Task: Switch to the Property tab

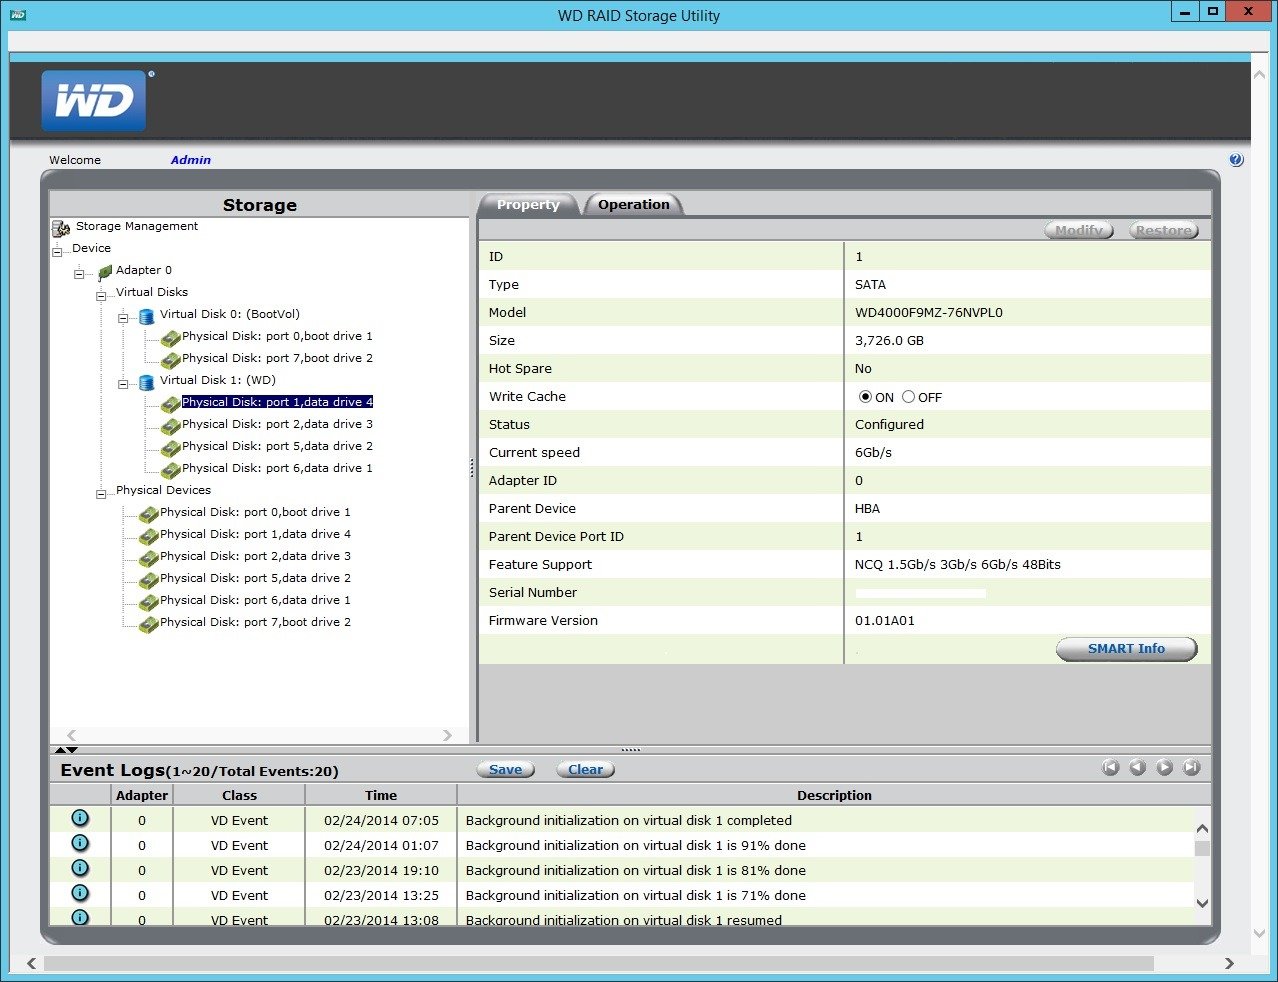Action: pyautogui.click(x=528, y=204)
